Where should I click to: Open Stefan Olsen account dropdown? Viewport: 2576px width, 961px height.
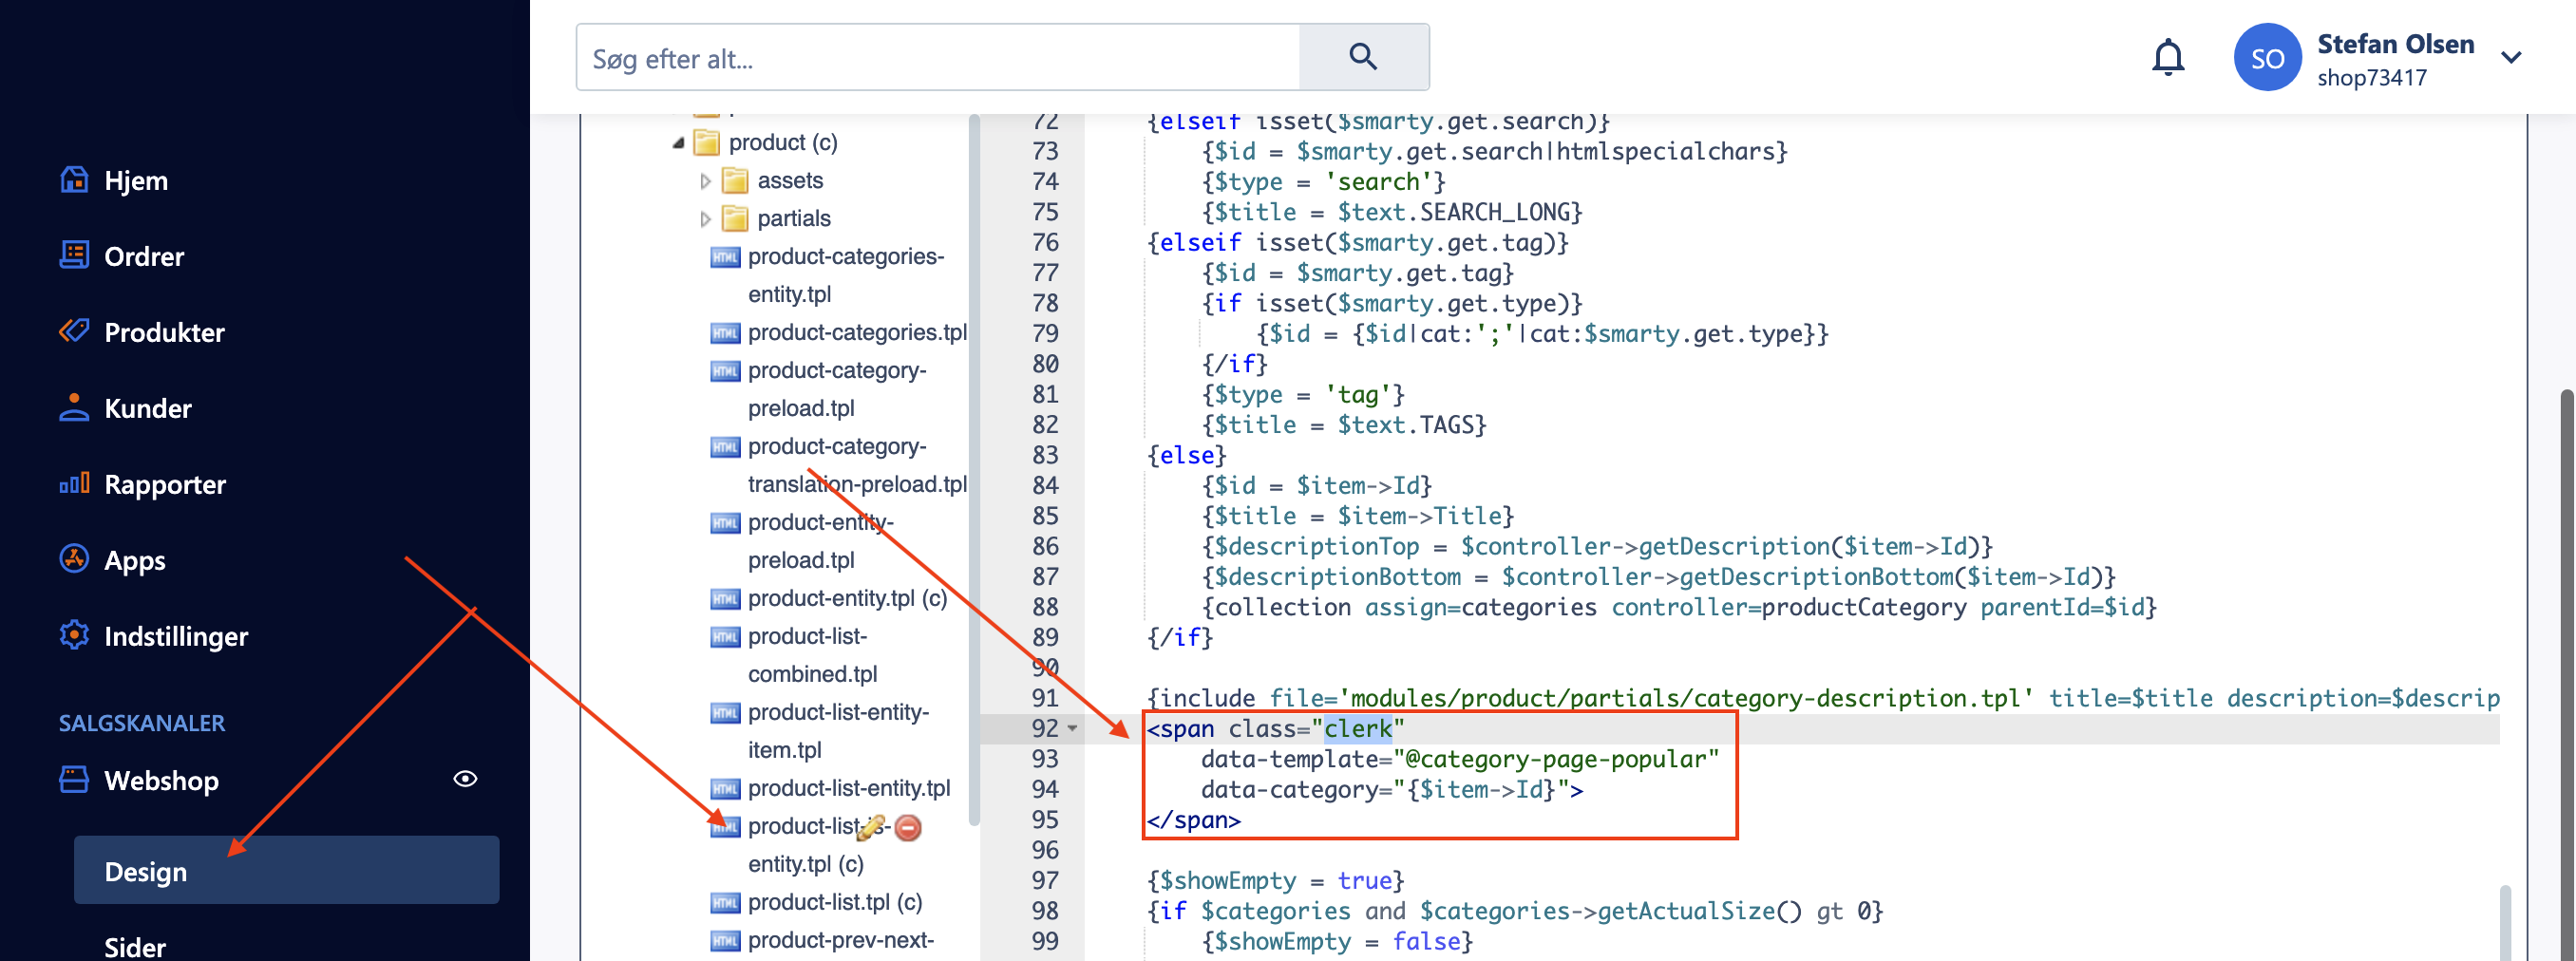(2510, 58)
